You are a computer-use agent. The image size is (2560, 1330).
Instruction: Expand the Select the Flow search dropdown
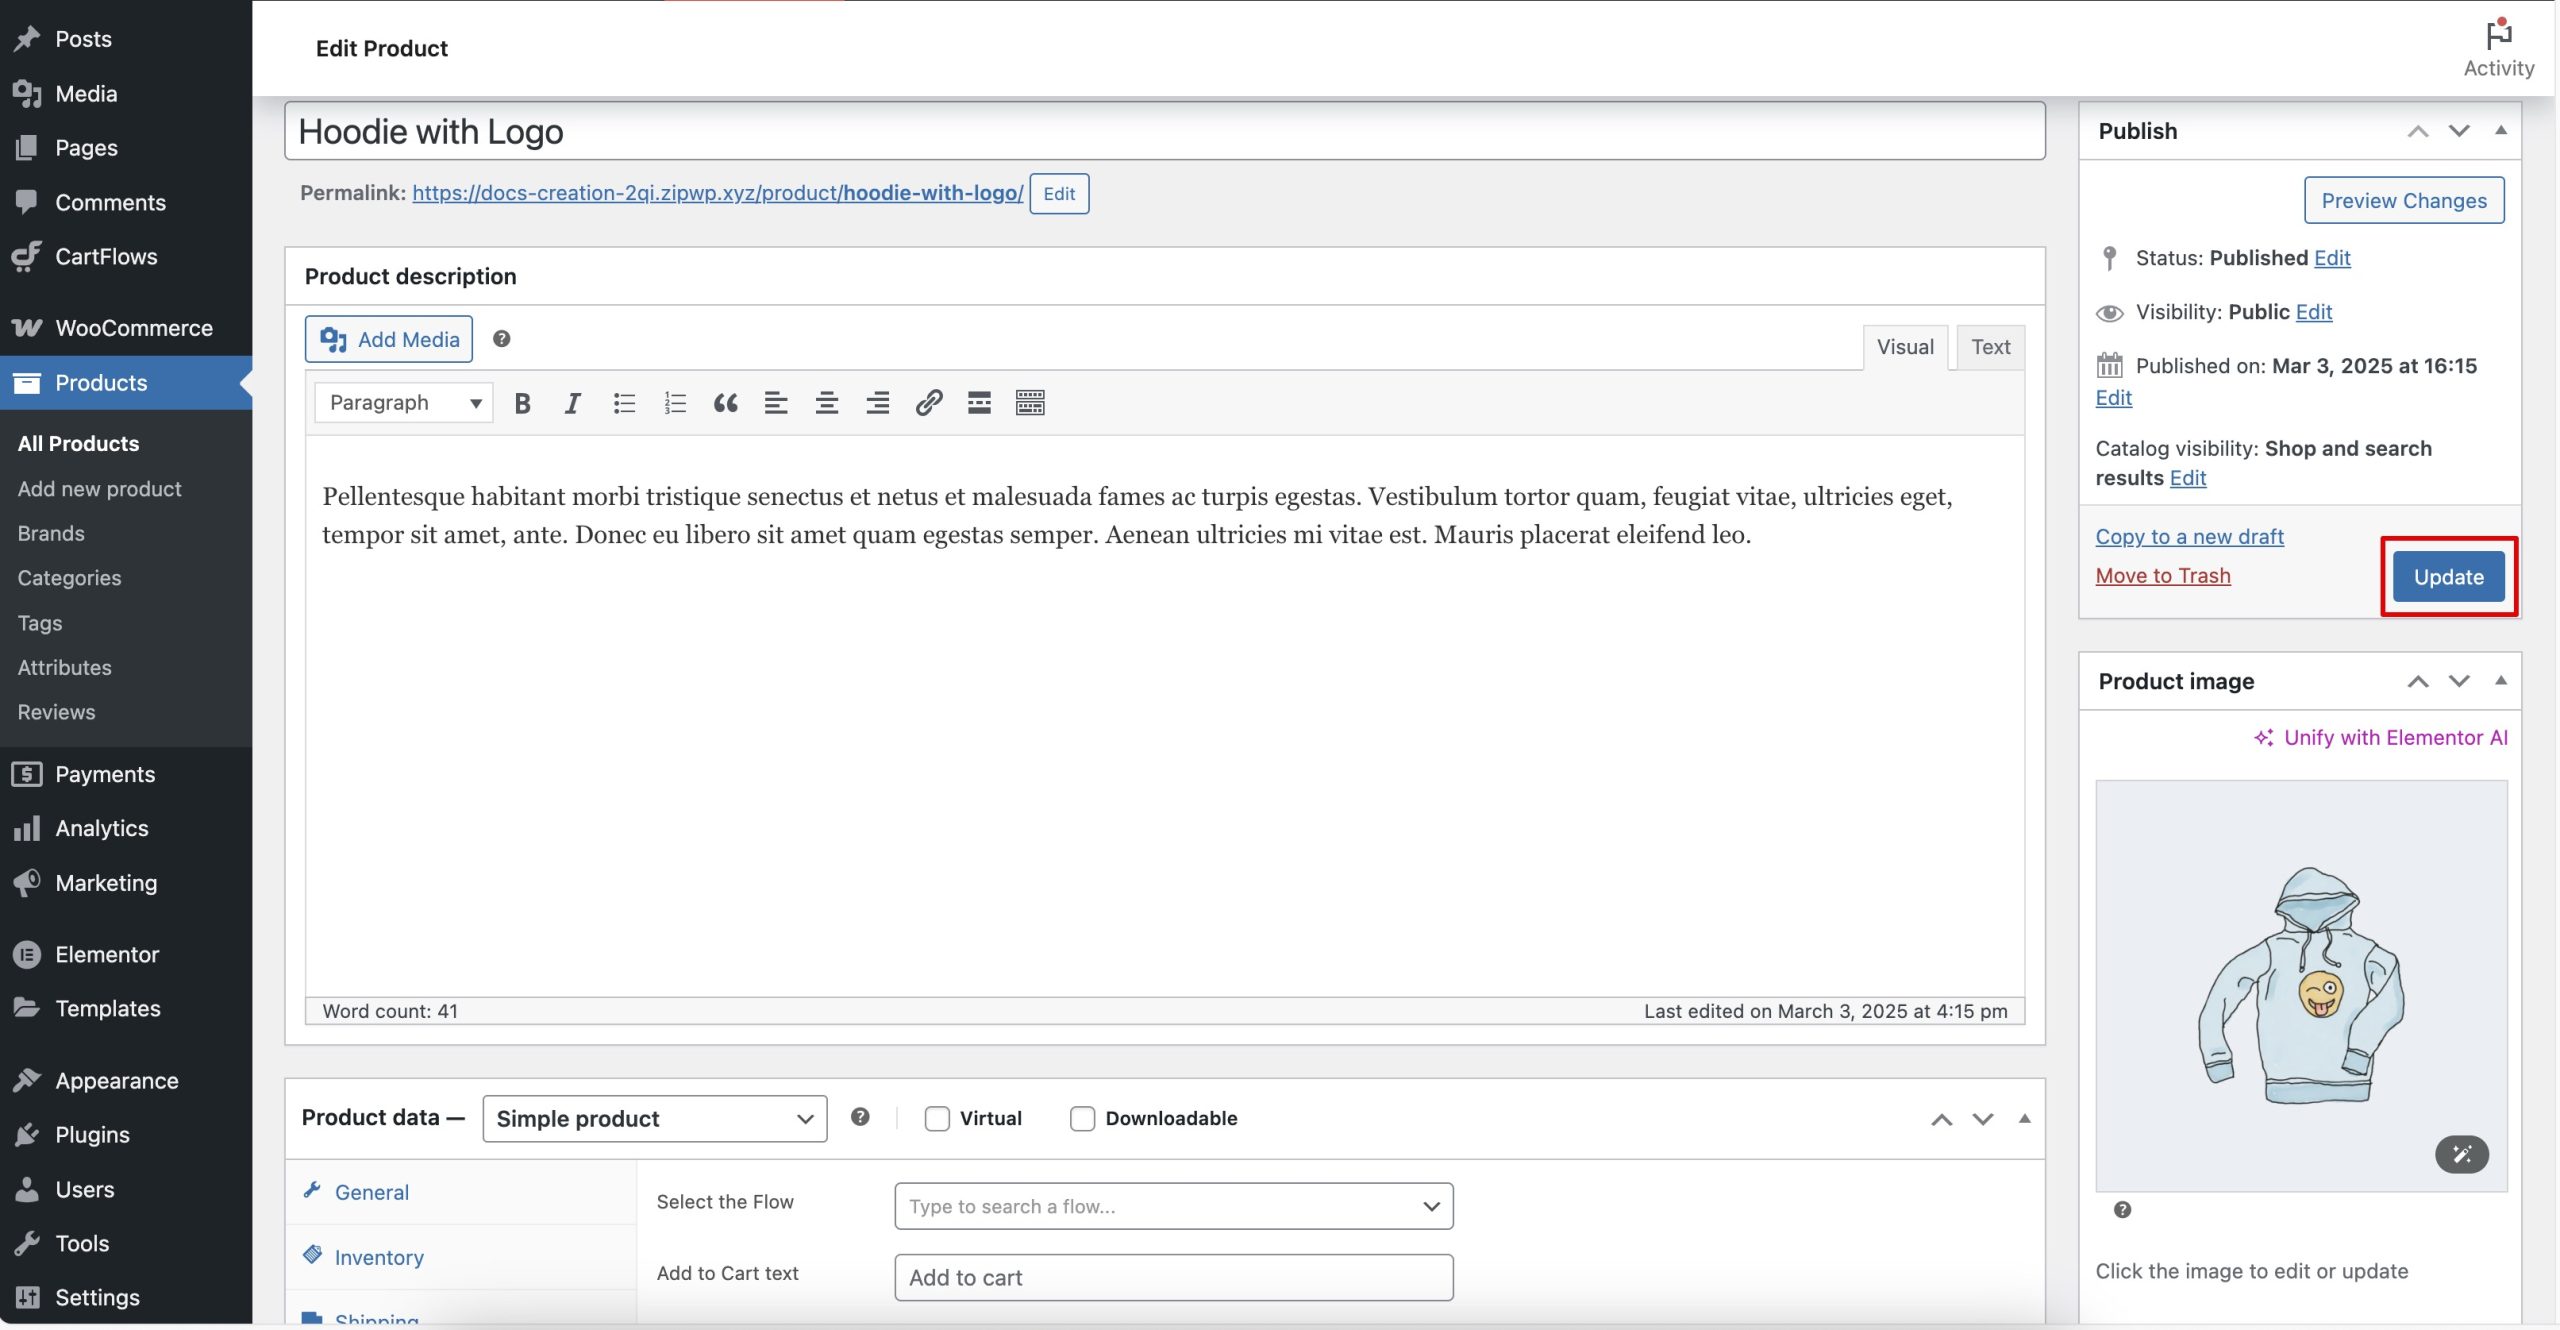[1173, 1206]
